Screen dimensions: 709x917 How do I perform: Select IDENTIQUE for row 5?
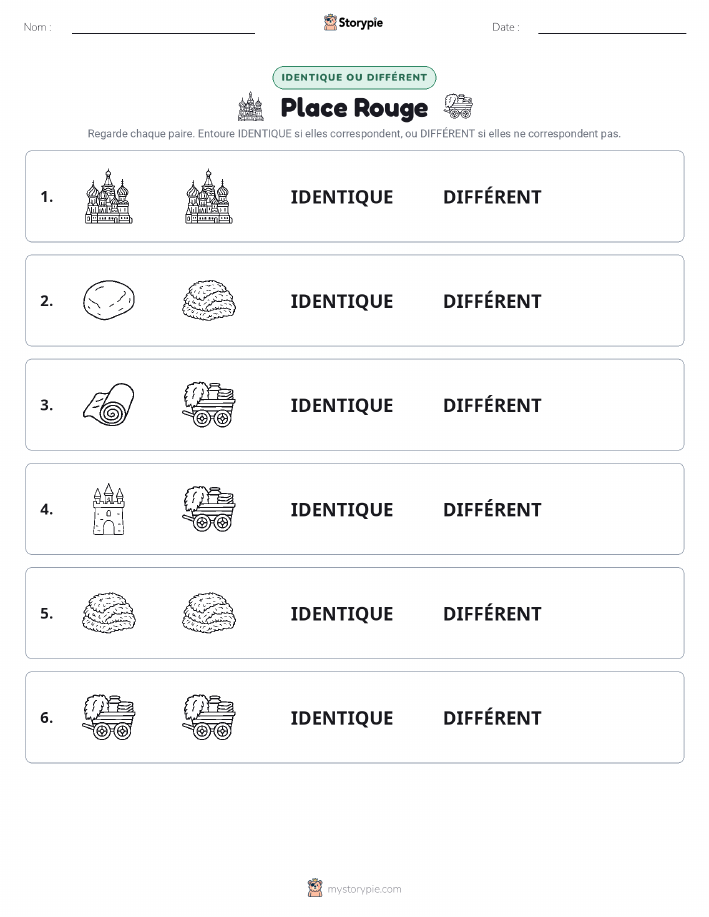click(x=342, y=614)
